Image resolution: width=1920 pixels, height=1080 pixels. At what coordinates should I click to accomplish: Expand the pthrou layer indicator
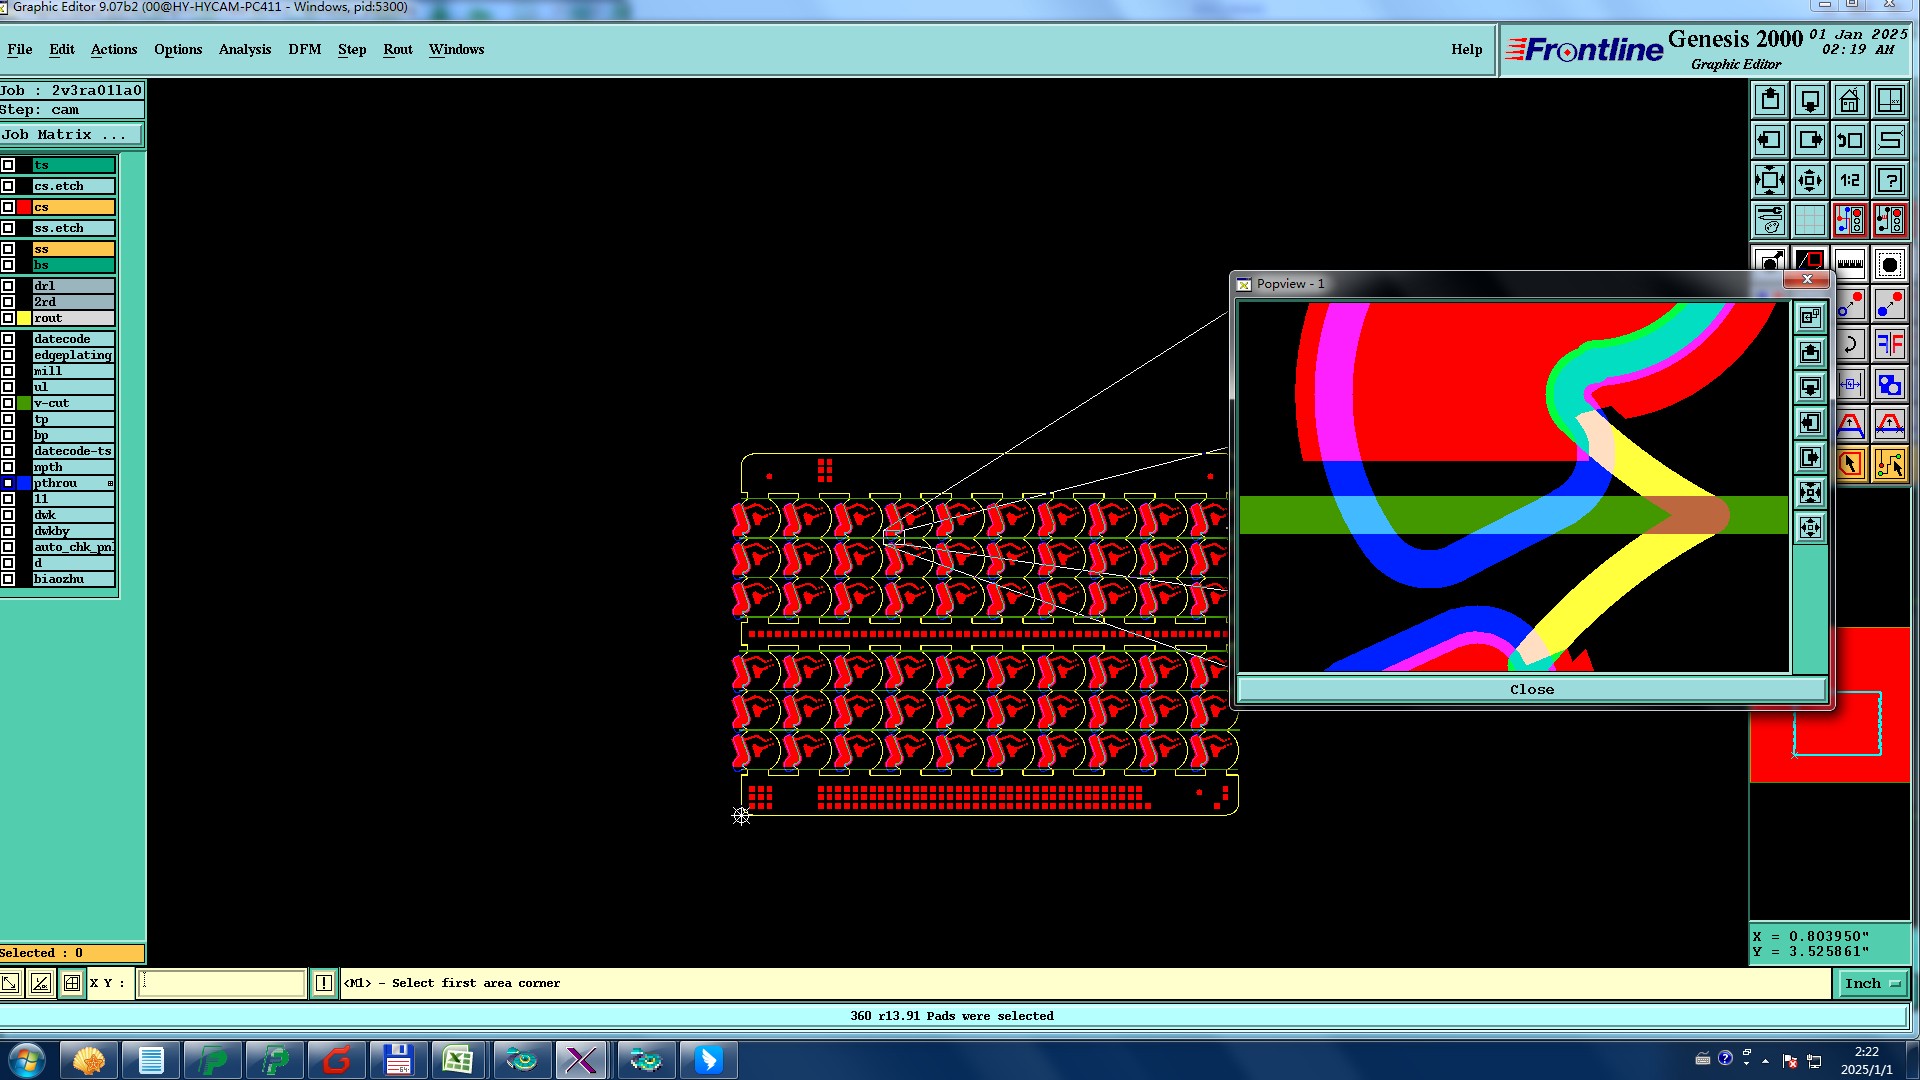pos(110,483)
